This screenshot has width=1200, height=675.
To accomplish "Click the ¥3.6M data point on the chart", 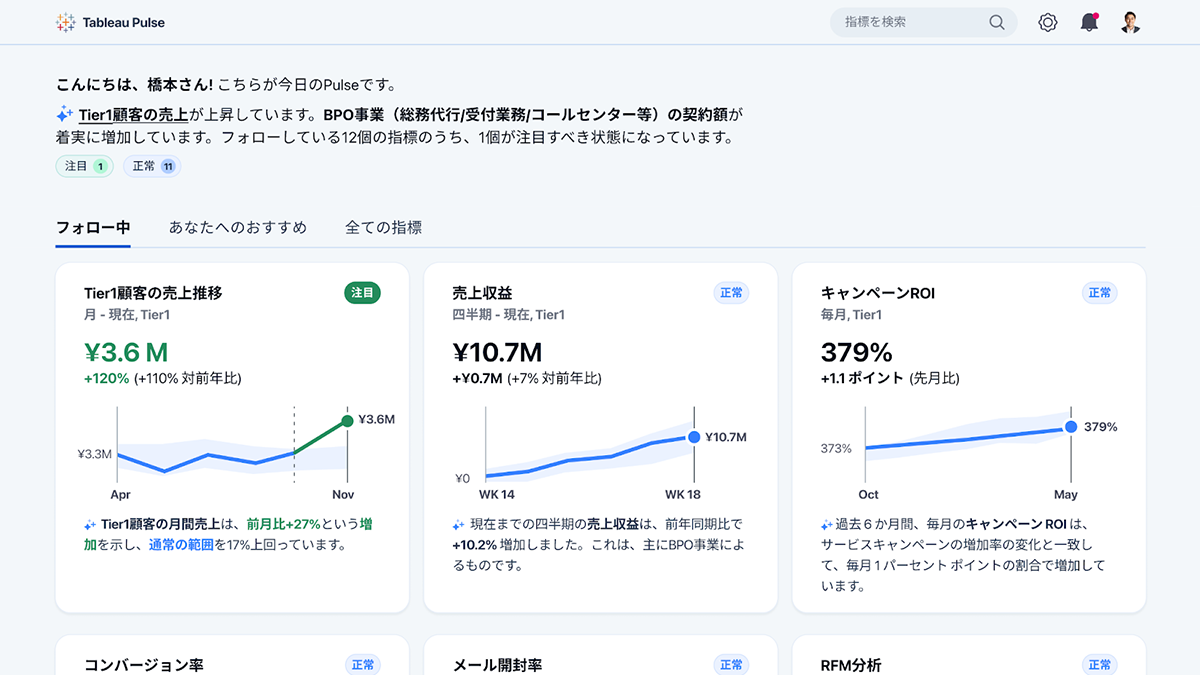I will 347,421.
